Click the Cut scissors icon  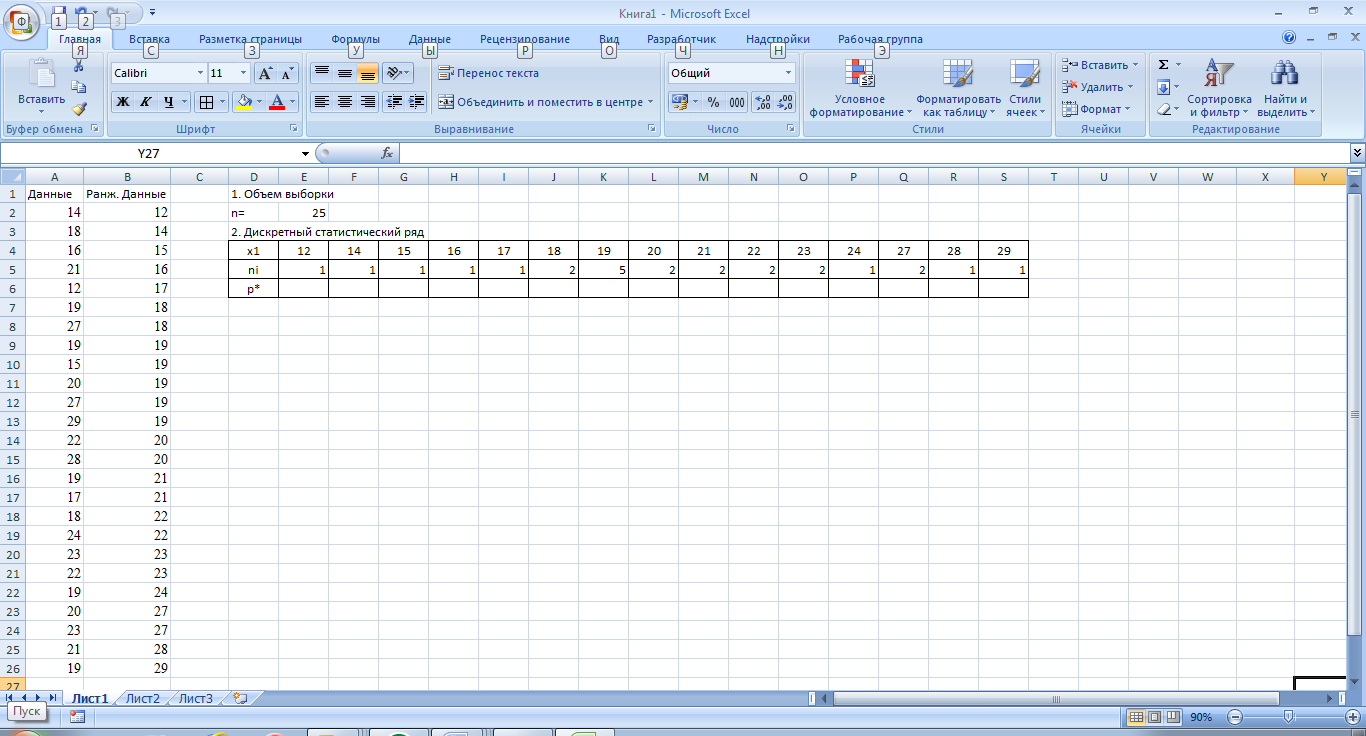tap(79, 66)
